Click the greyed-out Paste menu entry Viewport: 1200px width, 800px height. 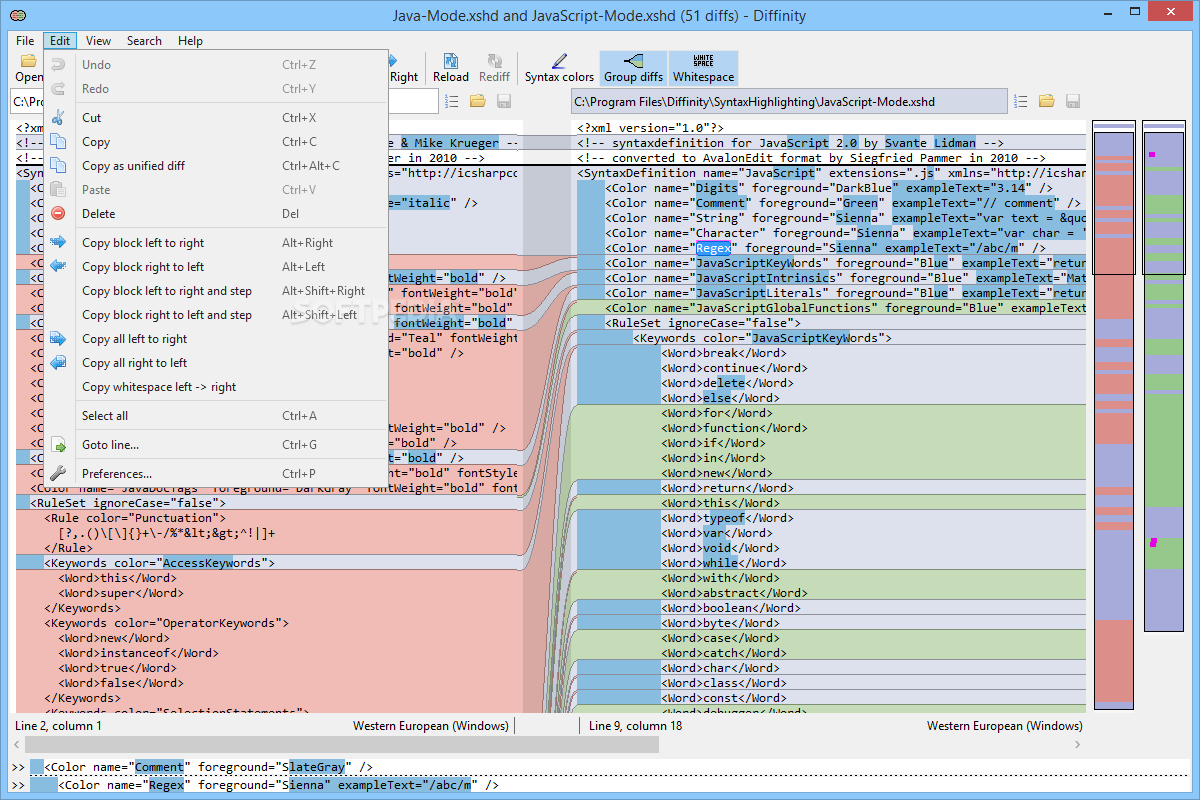tap(216, 190)
